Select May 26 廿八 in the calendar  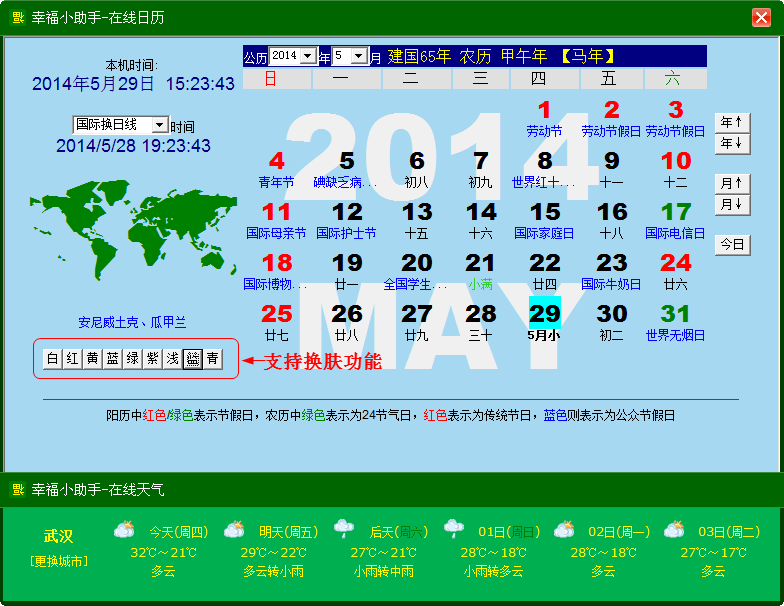[x=346, y=323]
